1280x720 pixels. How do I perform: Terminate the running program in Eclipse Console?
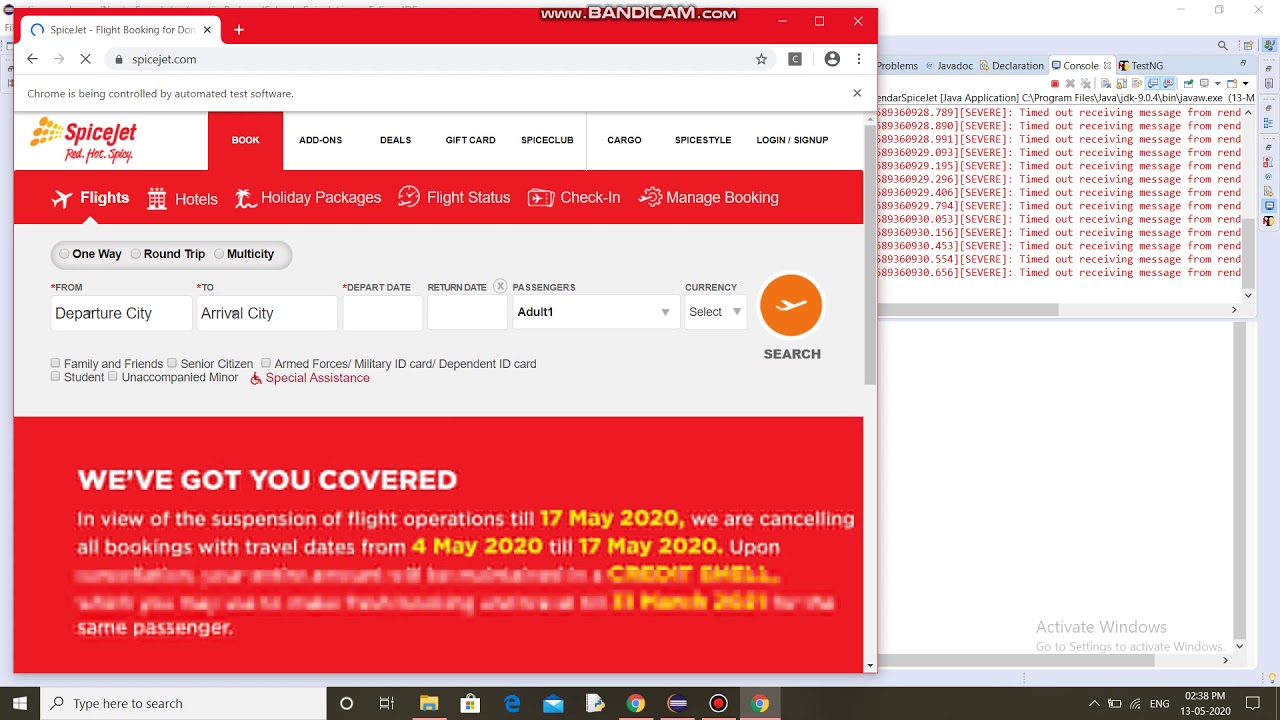pyautogui.click(x=1055, y=83)
